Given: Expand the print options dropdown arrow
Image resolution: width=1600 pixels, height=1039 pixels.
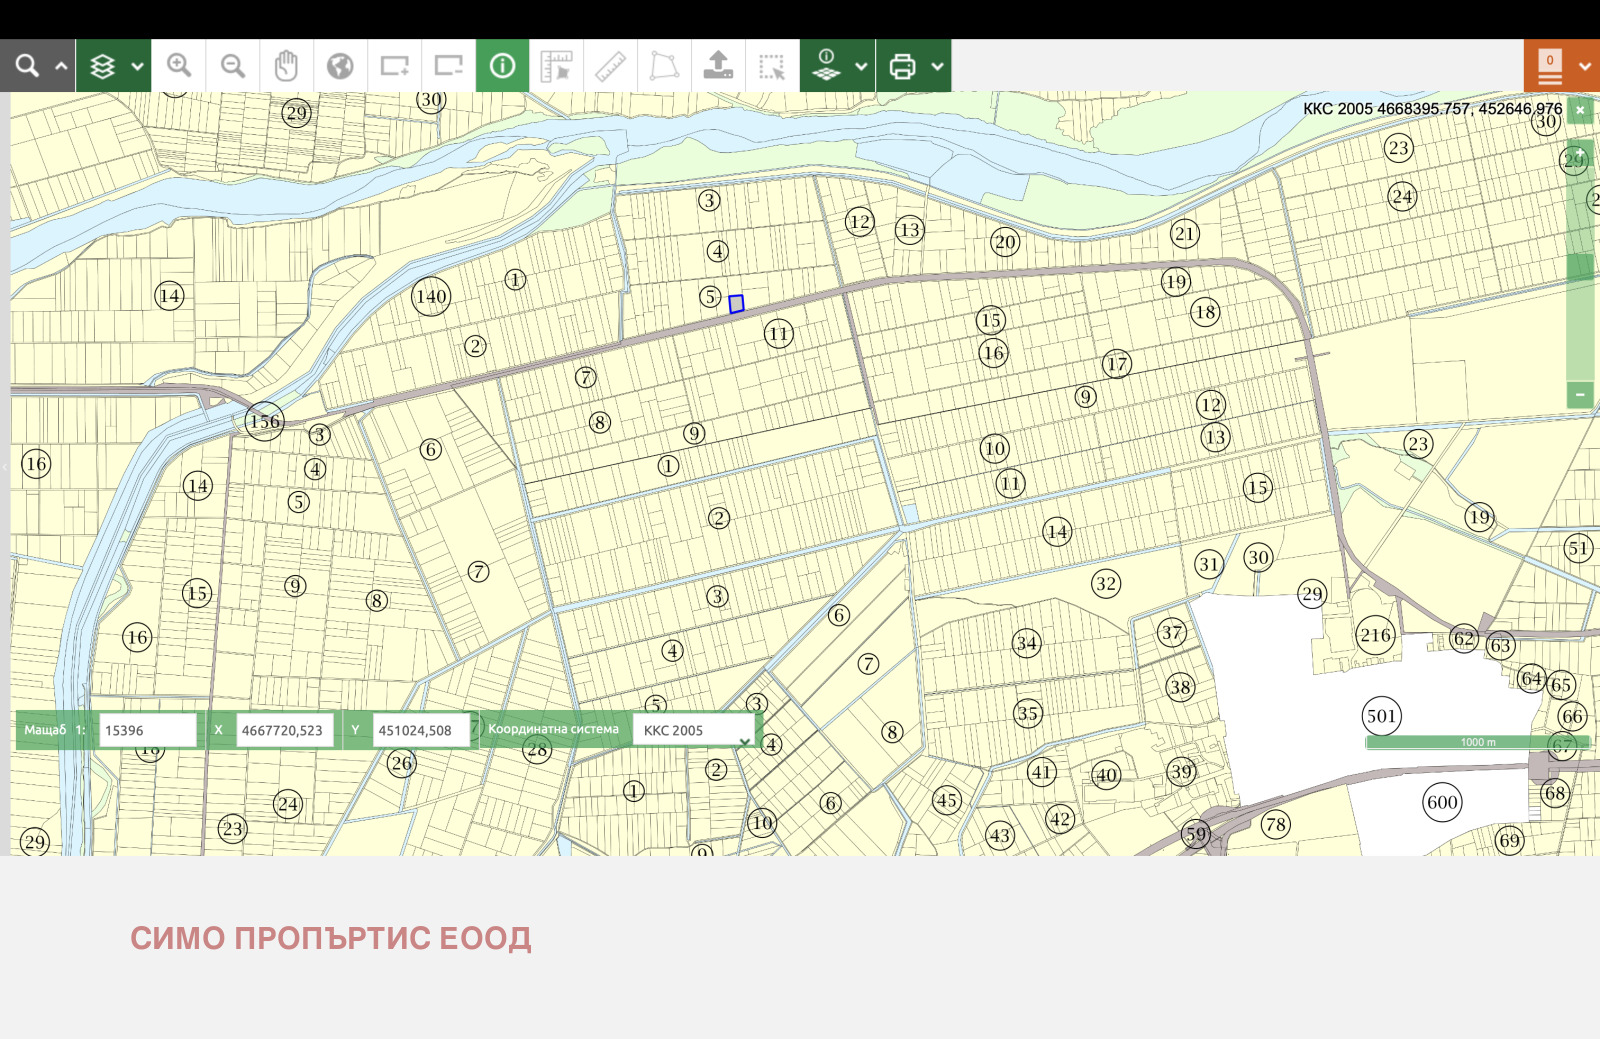Looking at the screenshot, I should point(937,66).
